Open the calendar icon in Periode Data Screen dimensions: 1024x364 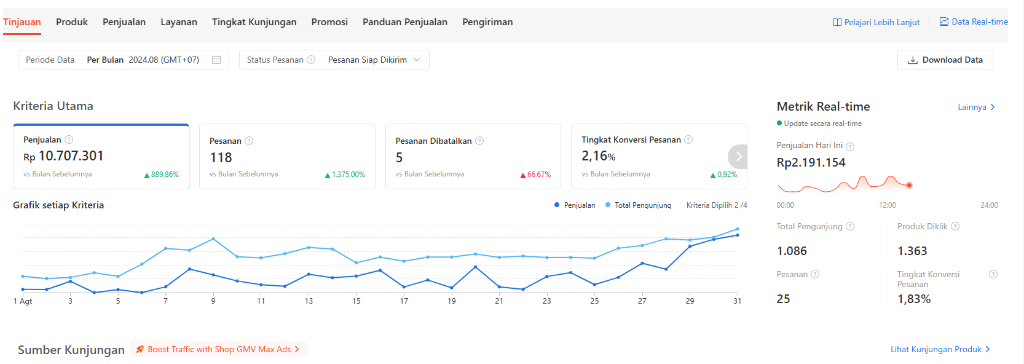216,59
